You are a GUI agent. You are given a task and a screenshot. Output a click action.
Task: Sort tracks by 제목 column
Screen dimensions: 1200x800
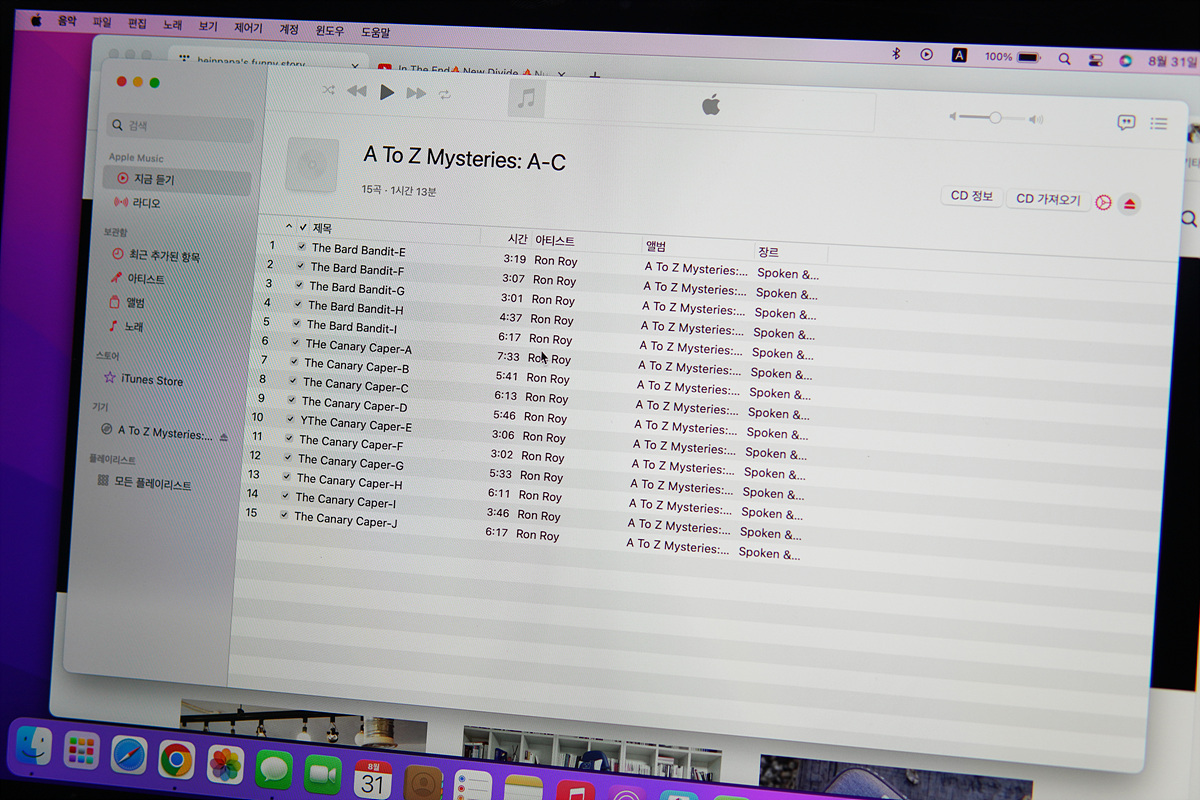point(322,228)
